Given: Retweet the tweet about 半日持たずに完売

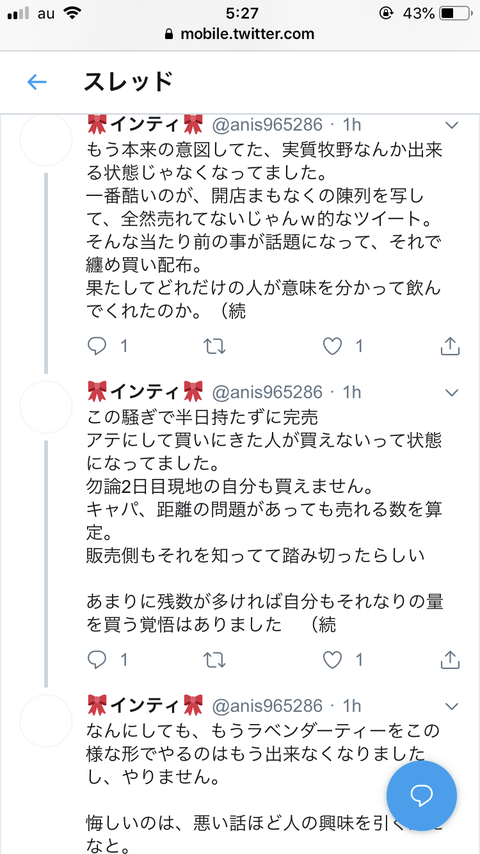Looking at the screenshot, I should click(214, 660).
